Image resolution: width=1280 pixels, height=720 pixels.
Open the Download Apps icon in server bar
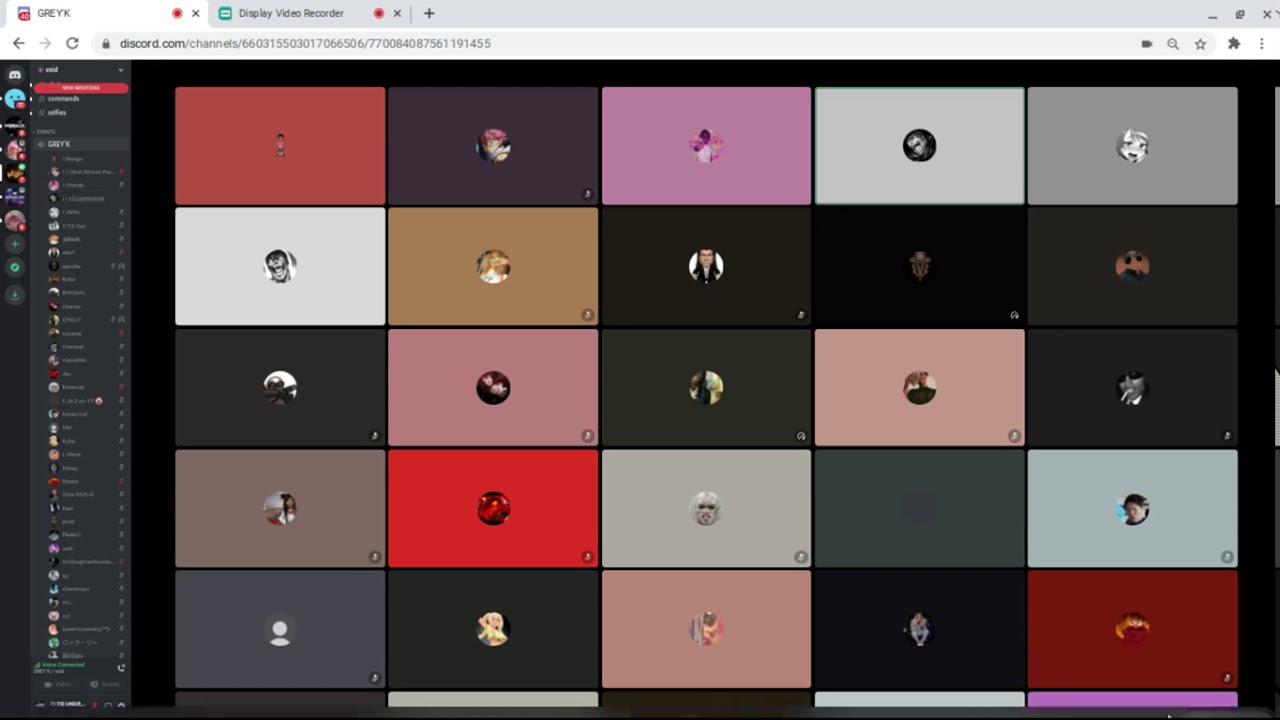15,295
